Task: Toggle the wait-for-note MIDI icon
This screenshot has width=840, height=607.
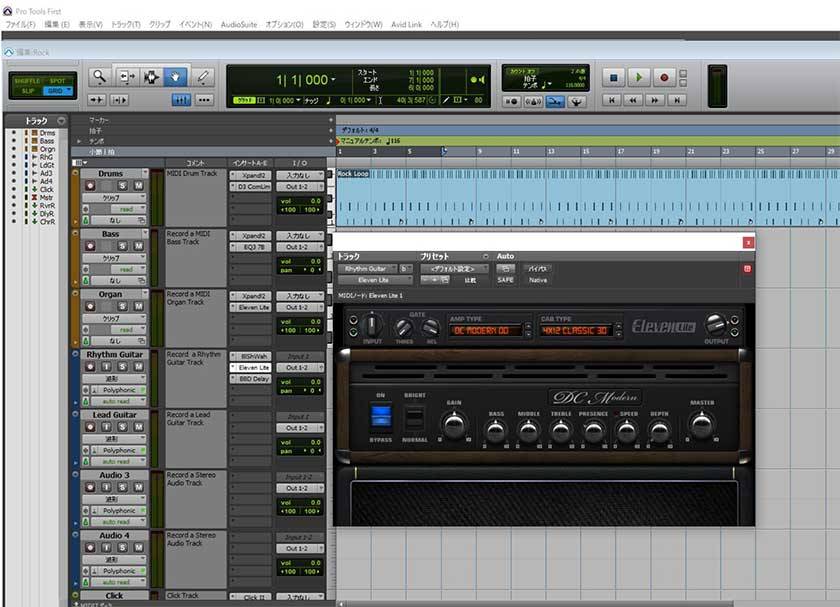Action: click(511, 101)
